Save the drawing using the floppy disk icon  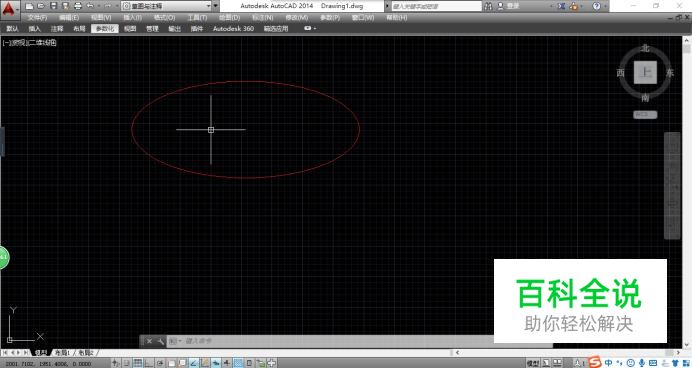tap(53, 6)
